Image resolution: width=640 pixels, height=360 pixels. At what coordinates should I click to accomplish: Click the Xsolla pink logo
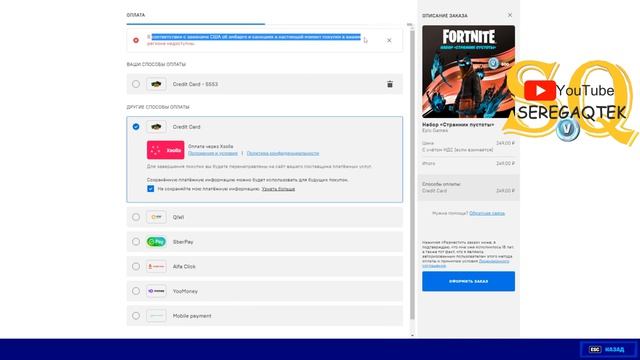[x=165, y=150]
